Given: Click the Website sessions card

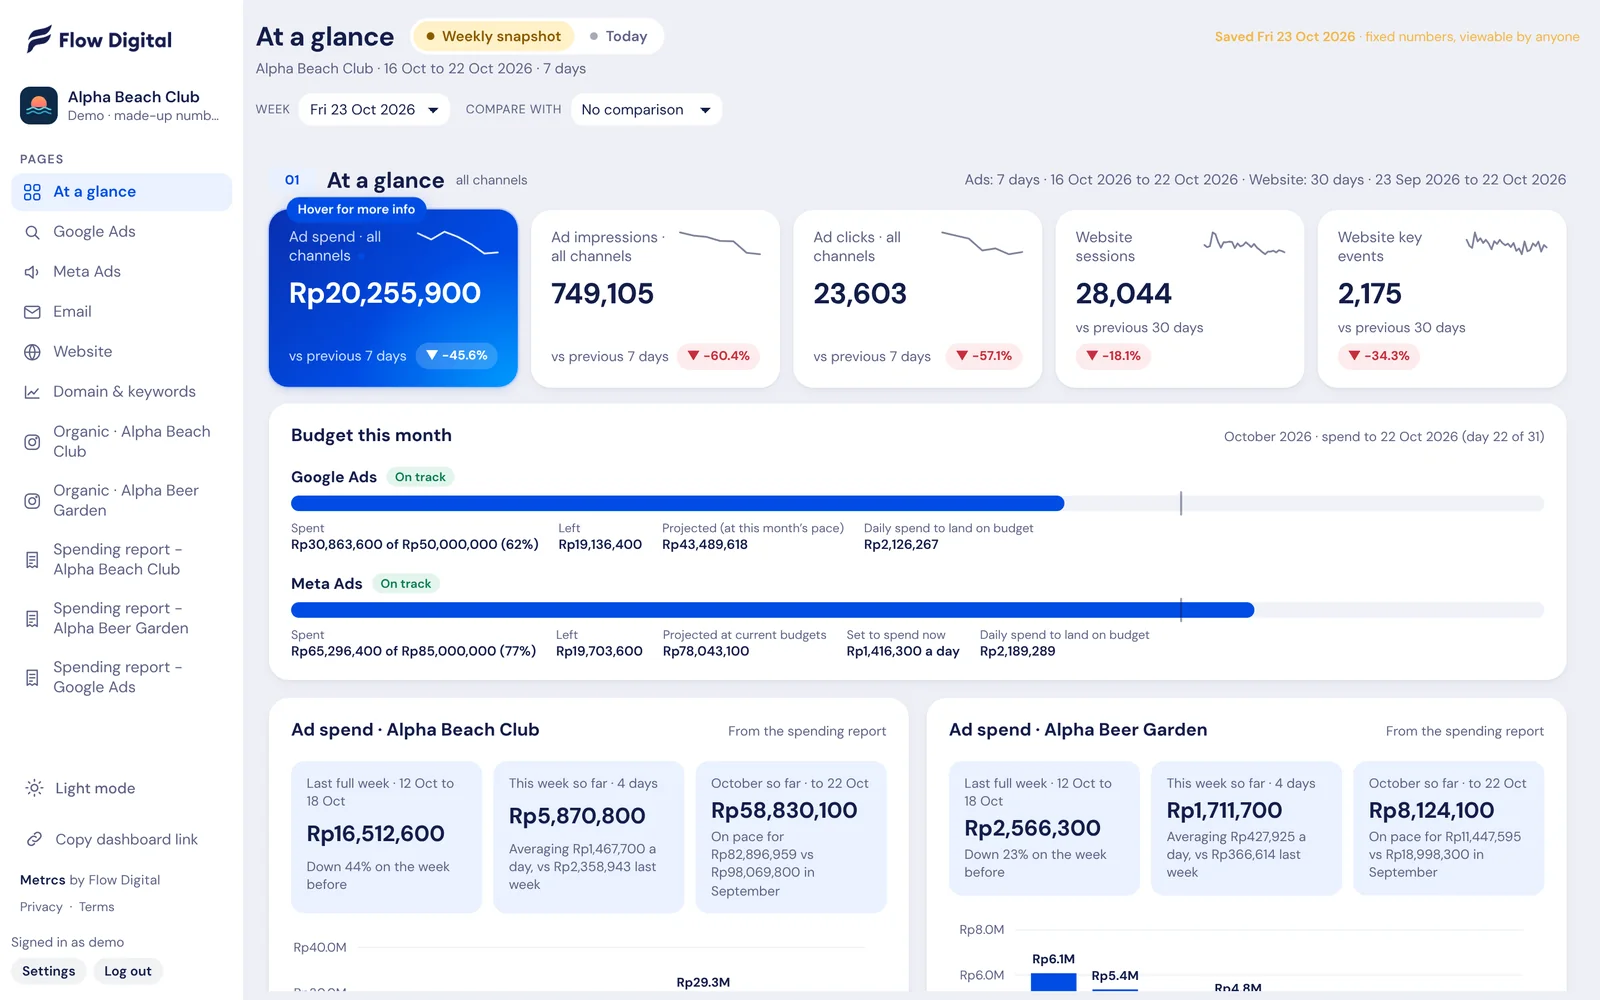Looking at the screenshot, I should click(1180, 298).
